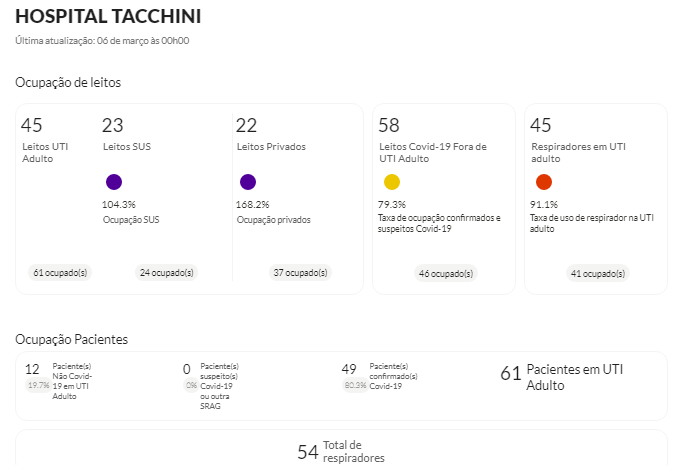
Task: Select the 46 ocupado(s) badge
Action: 446,274
